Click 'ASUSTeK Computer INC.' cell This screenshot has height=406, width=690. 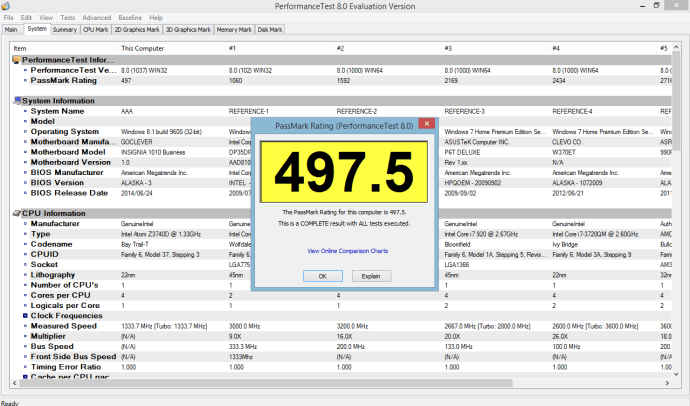coord(477,142)
